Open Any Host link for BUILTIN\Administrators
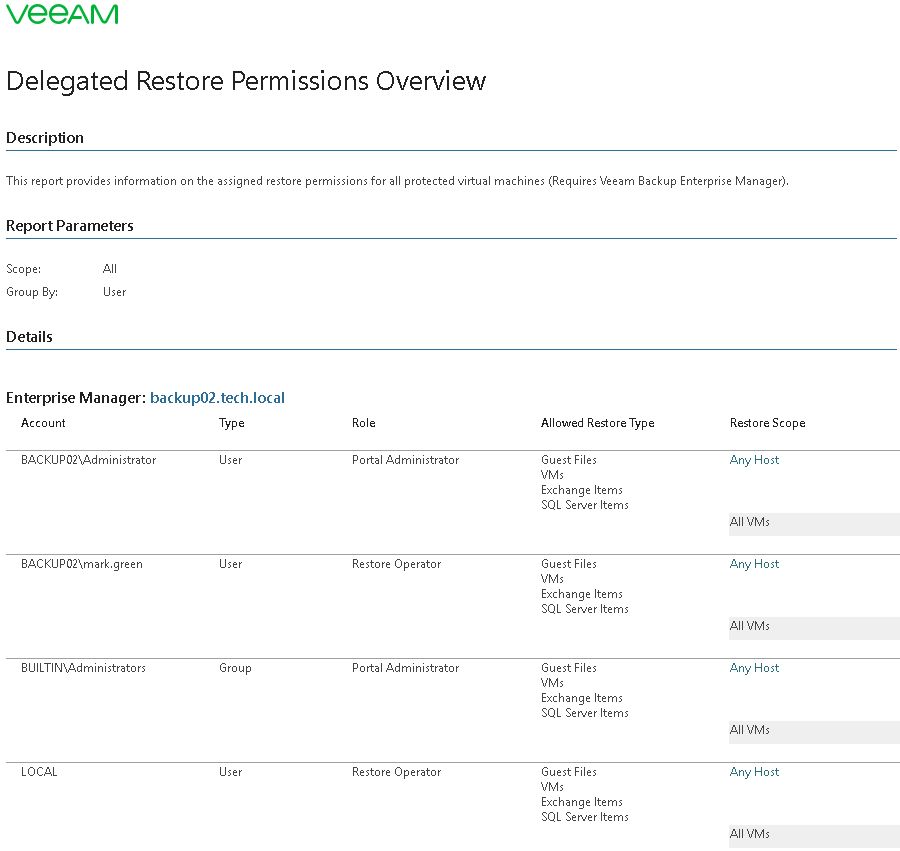 (x=754, y=668)
